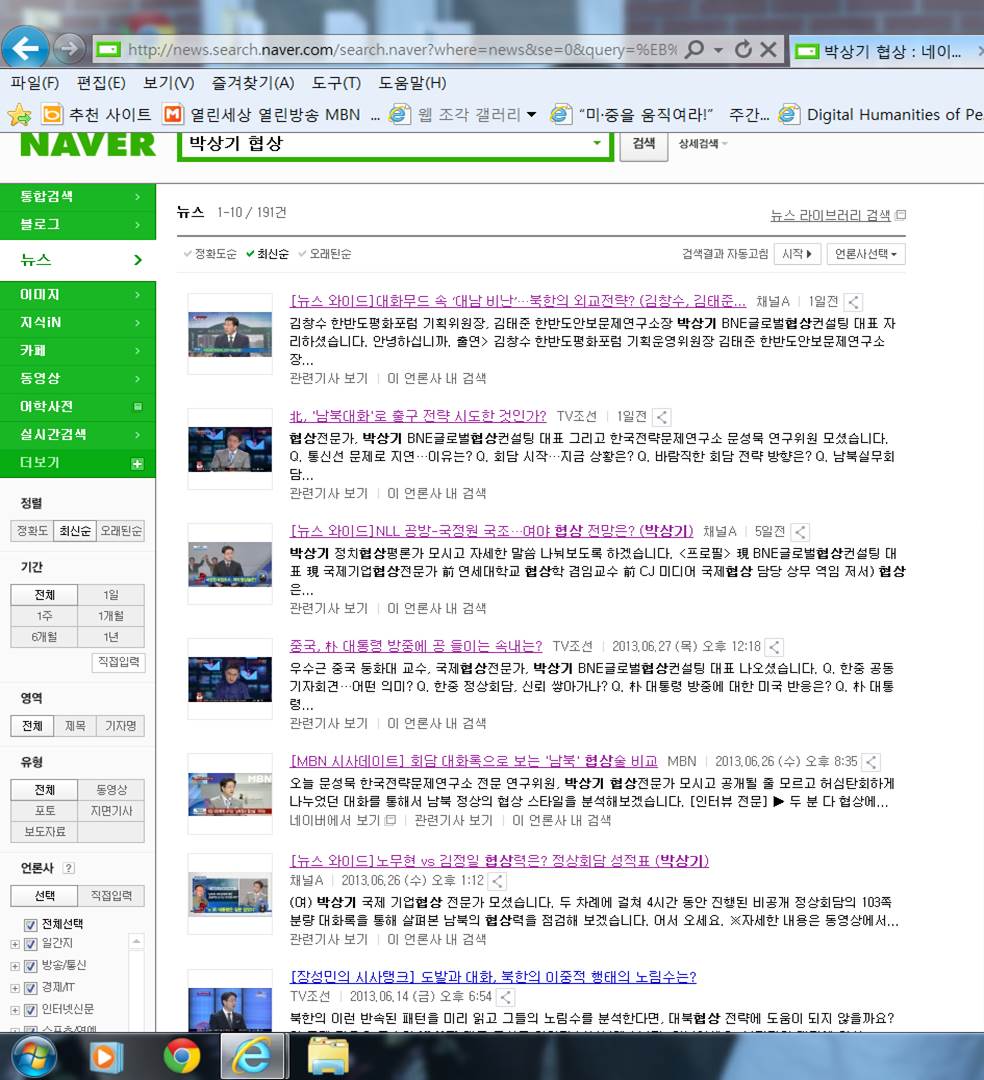This screenshot has width=984, height=1080.
Task: Click the Favorites star icon in bookmarks bar
Action: [18, 114]
